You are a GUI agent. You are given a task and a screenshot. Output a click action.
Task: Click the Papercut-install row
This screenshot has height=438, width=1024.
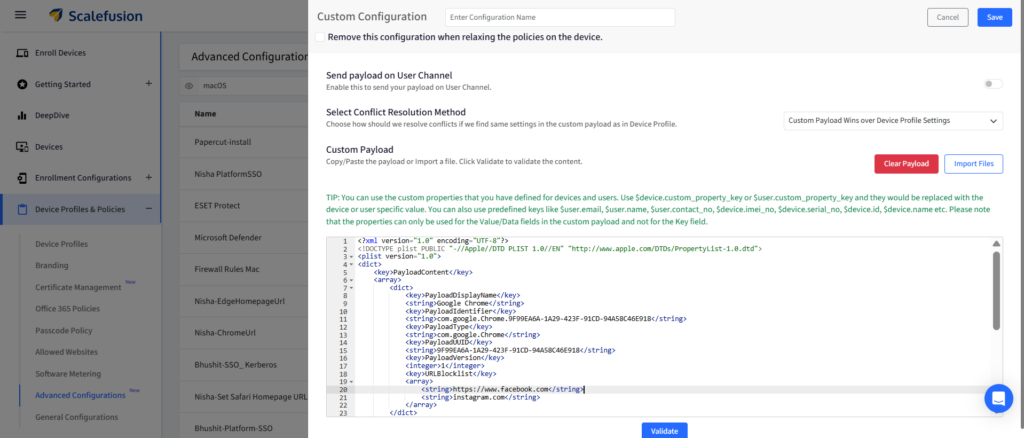243,142
